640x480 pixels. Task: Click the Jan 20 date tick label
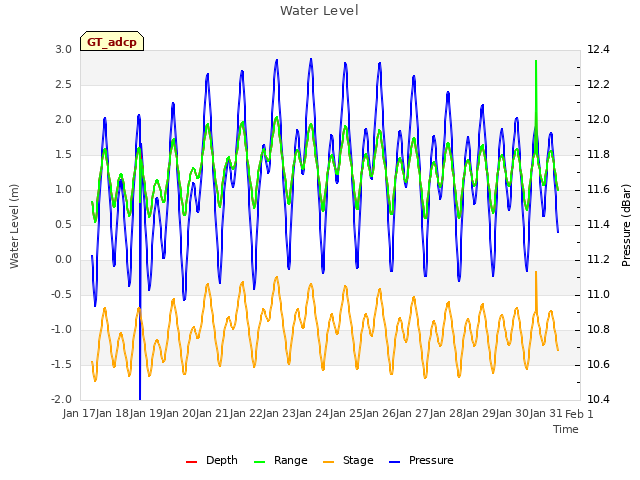coord(179,413)
